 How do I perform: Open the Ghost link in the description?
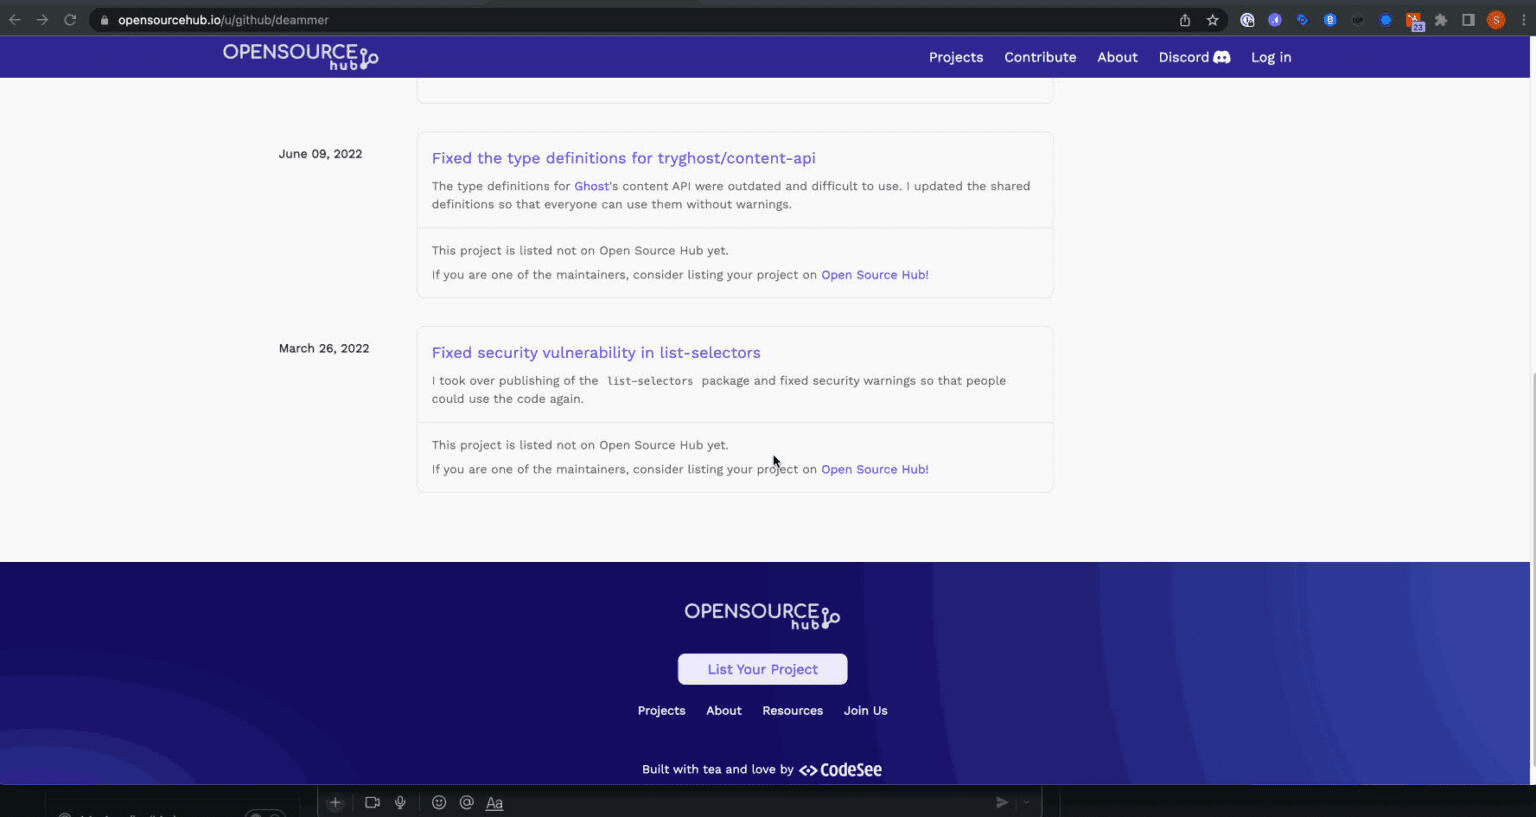coord(592,186)
